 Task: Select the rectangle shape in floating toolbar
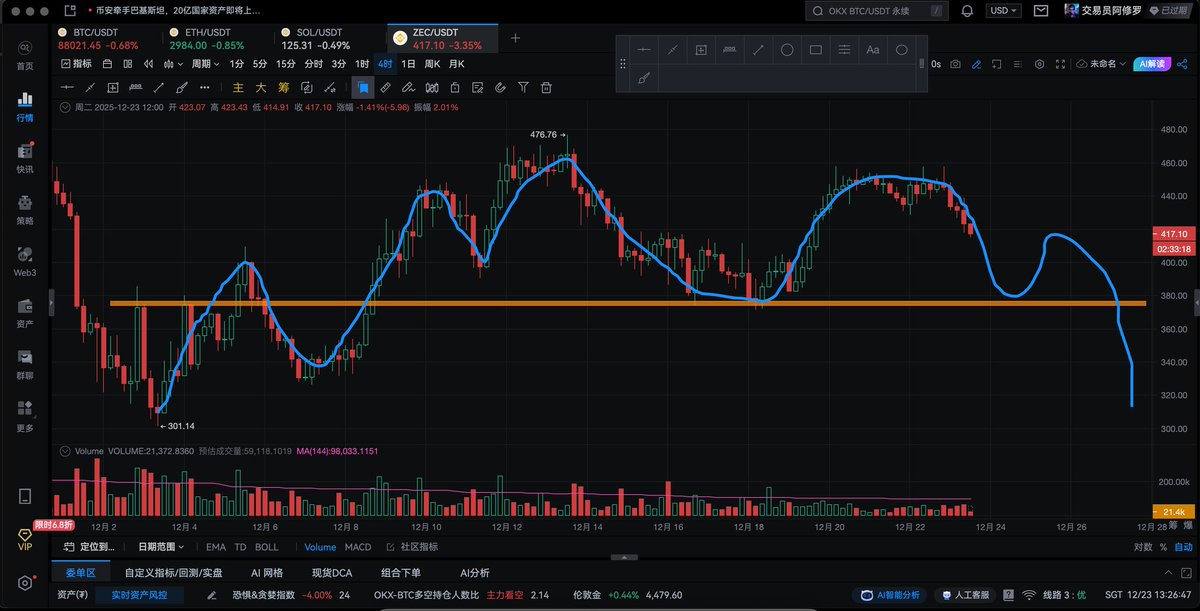[x=815, y=50]
